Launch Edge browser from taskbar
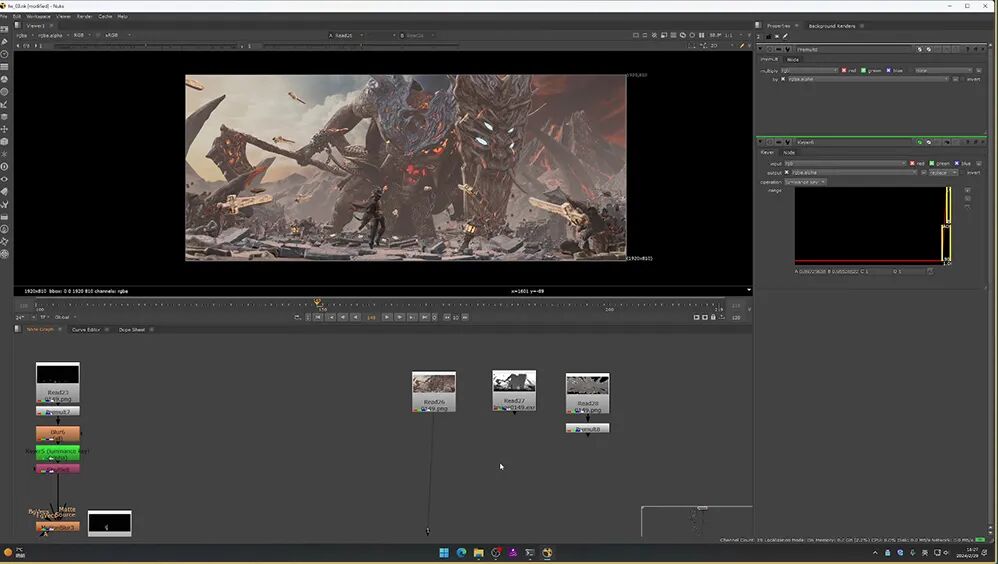The image size is (998, 564). coord(461,553)
